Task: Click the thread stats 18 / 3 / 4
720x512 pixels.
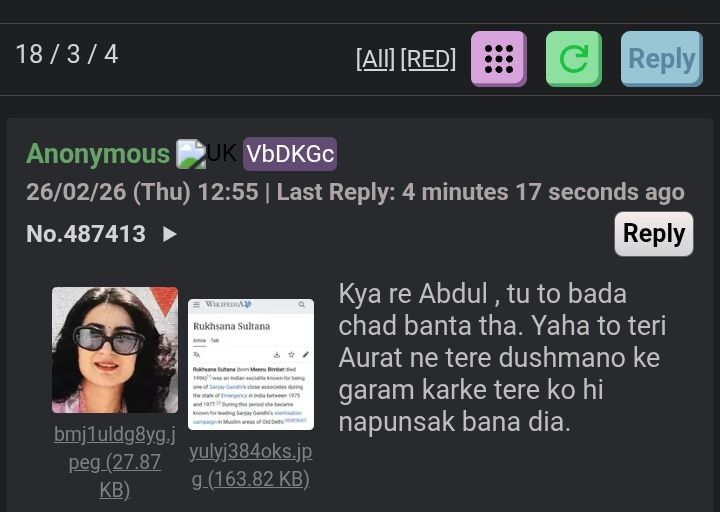Action: [x=67, y=54]
